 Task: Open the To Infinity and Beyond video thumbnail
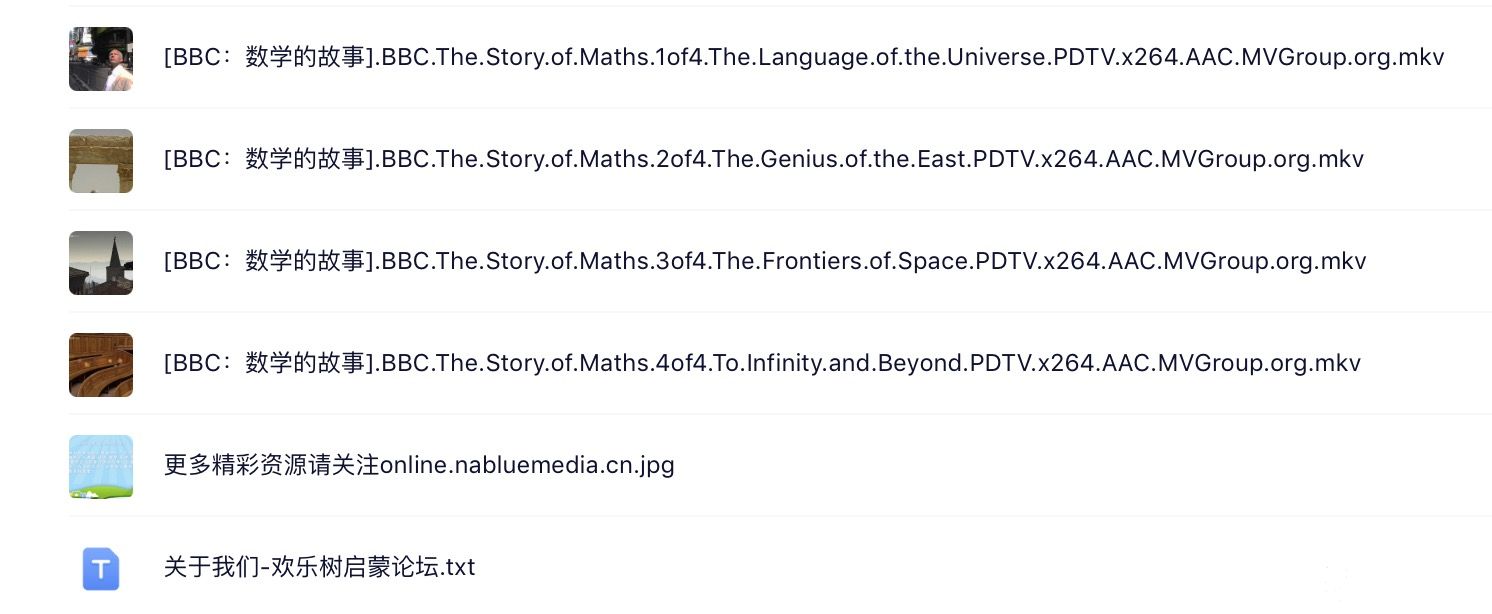click(x=101, y=365)
